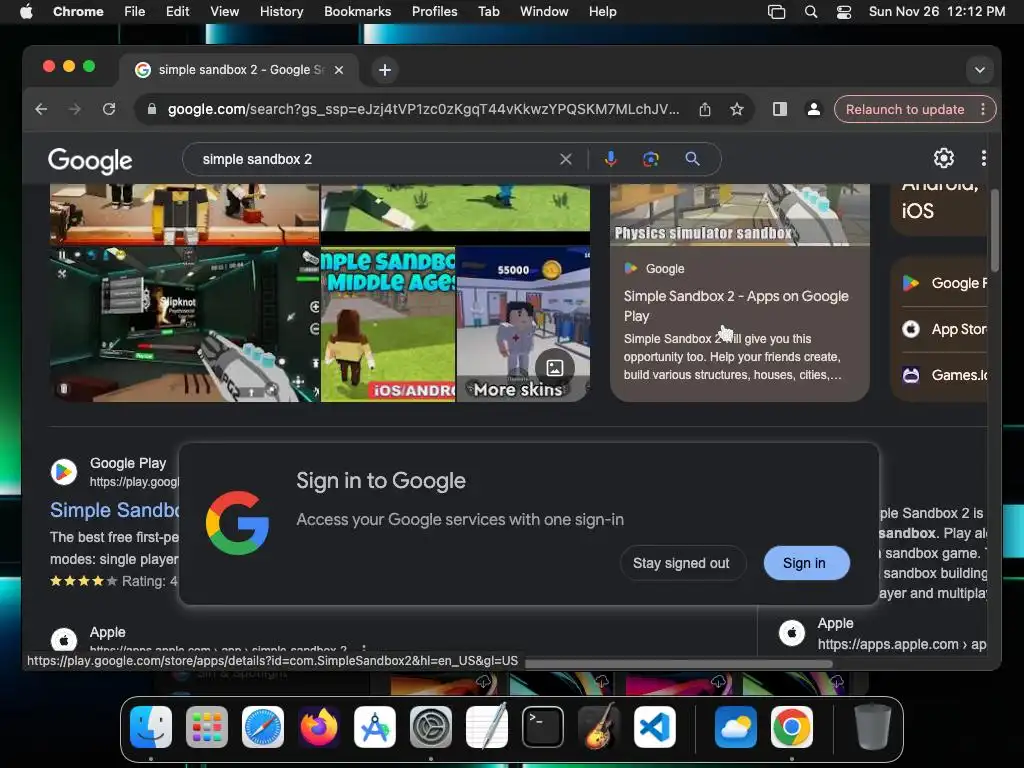1024x768 pixels.
Task: Open Launchpad from the Dock
Action: [x=206, y=727]
